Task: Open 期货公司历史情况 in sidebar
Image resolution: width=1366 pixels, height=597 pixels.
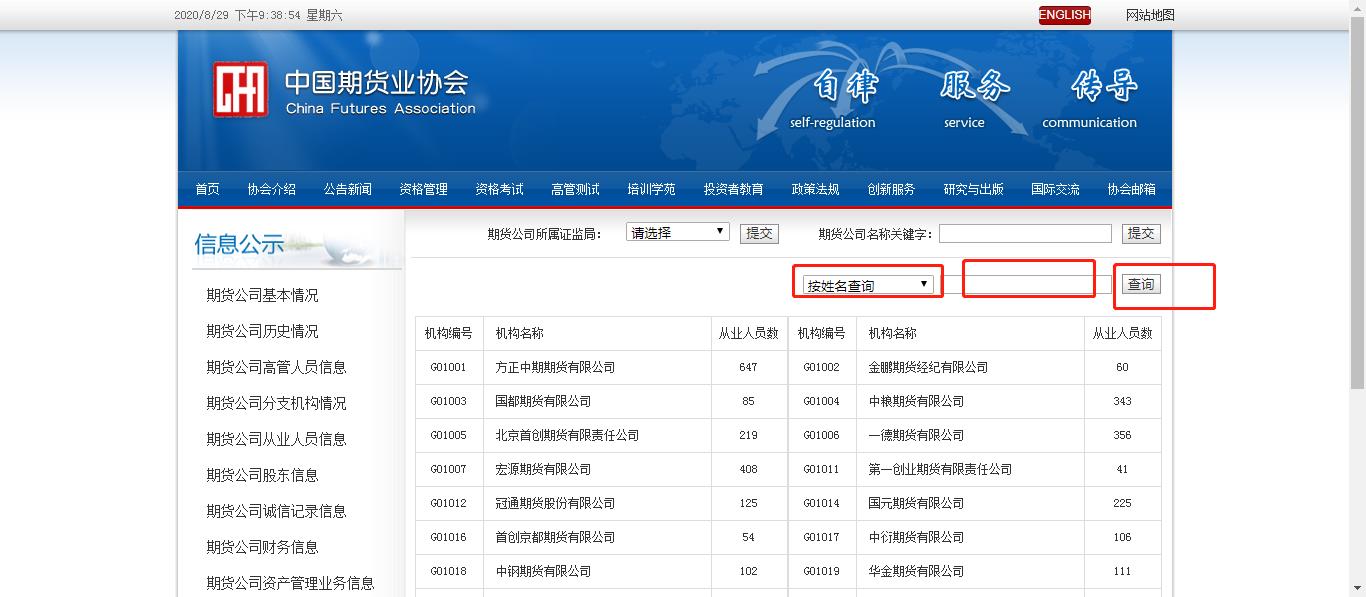Action: coord(263,331)
